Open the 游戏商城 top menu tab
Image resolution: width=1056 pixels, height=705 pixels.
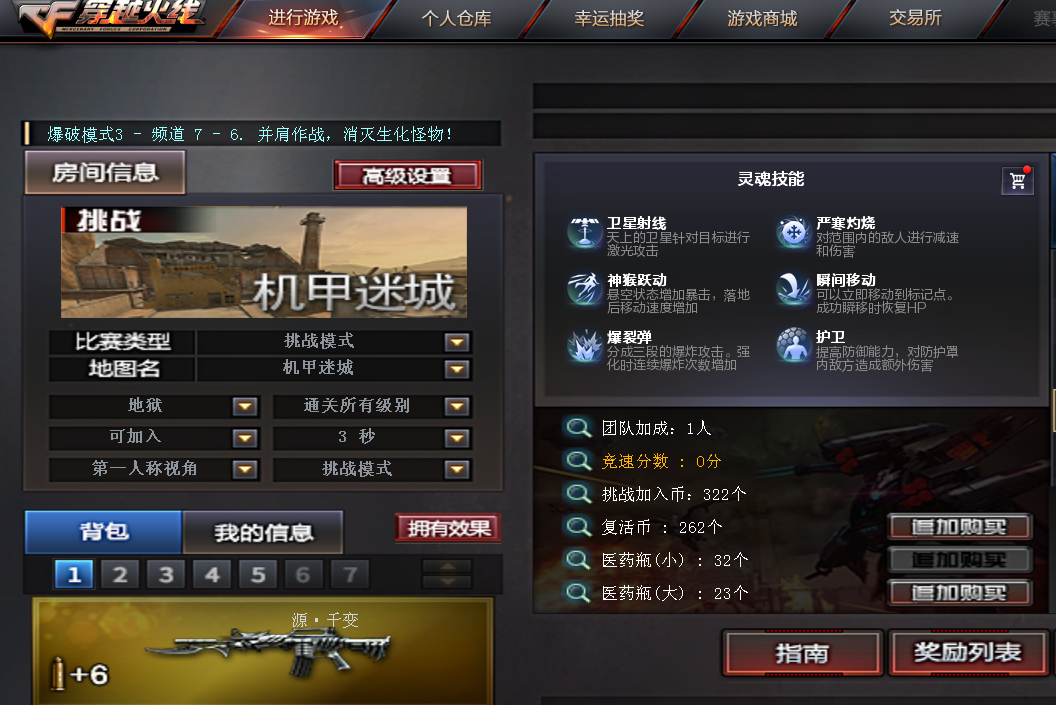click(x=762, y=18)
